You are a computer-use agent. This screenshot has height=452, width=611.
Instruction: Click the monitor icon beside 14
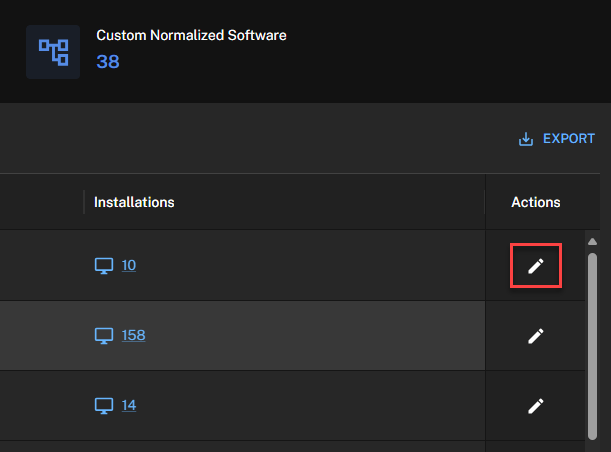pos(104,406)
